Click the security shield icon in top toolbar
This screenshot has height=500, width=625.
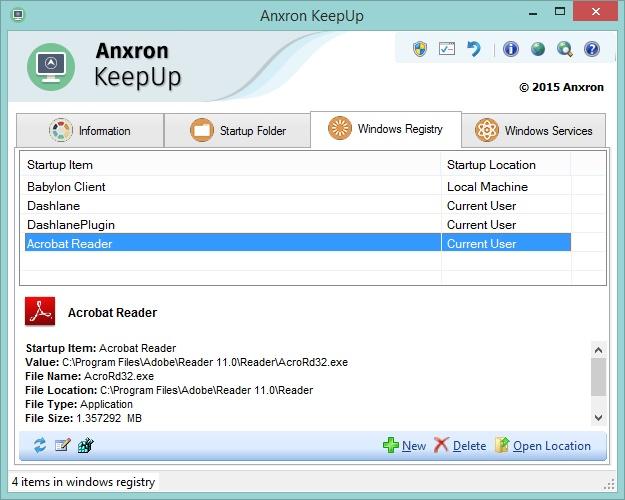click(420, 49)
